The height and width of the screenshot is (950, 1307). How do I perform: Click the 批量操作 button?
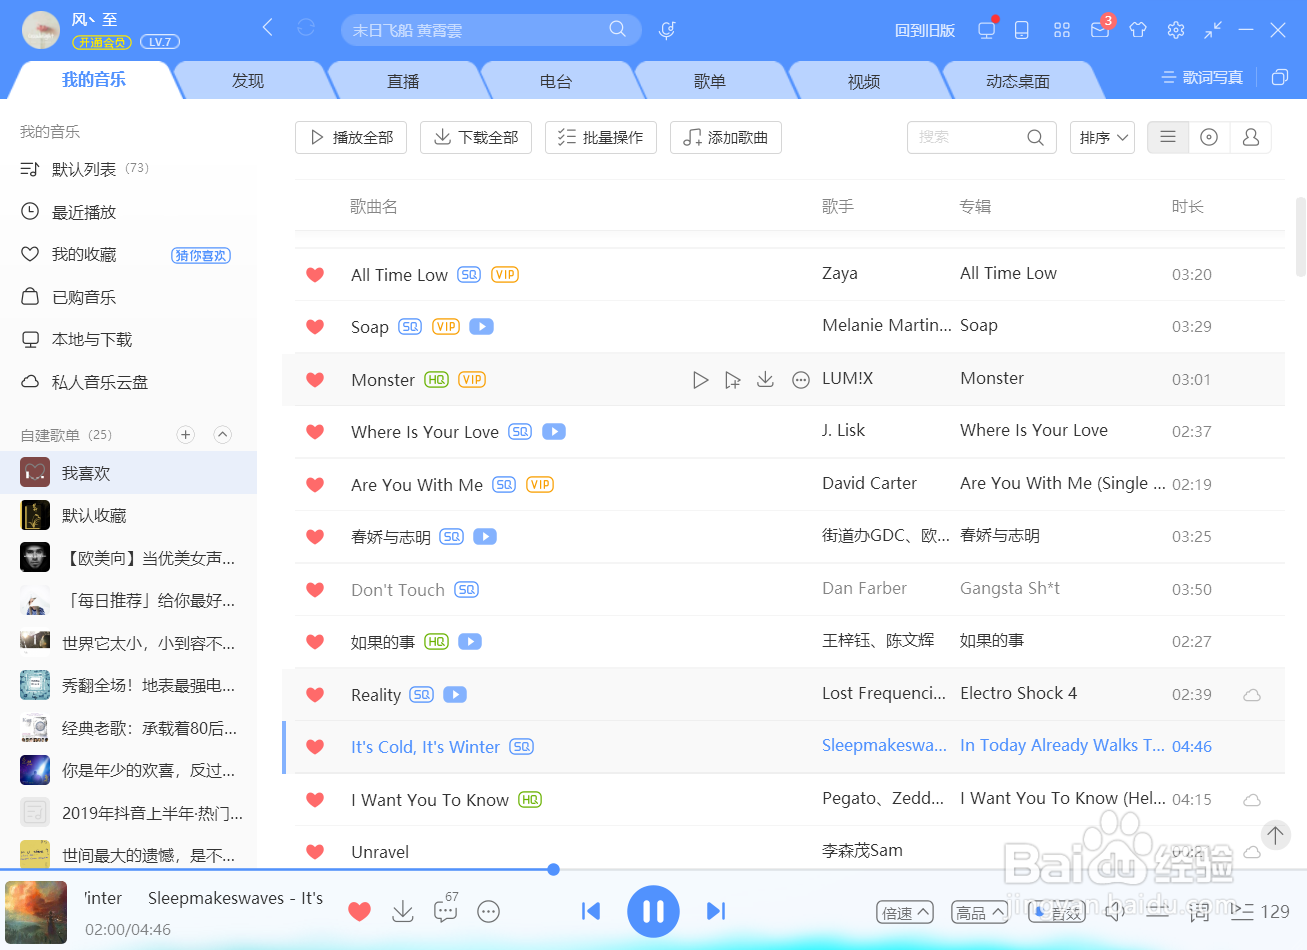[x=601, y=137]
